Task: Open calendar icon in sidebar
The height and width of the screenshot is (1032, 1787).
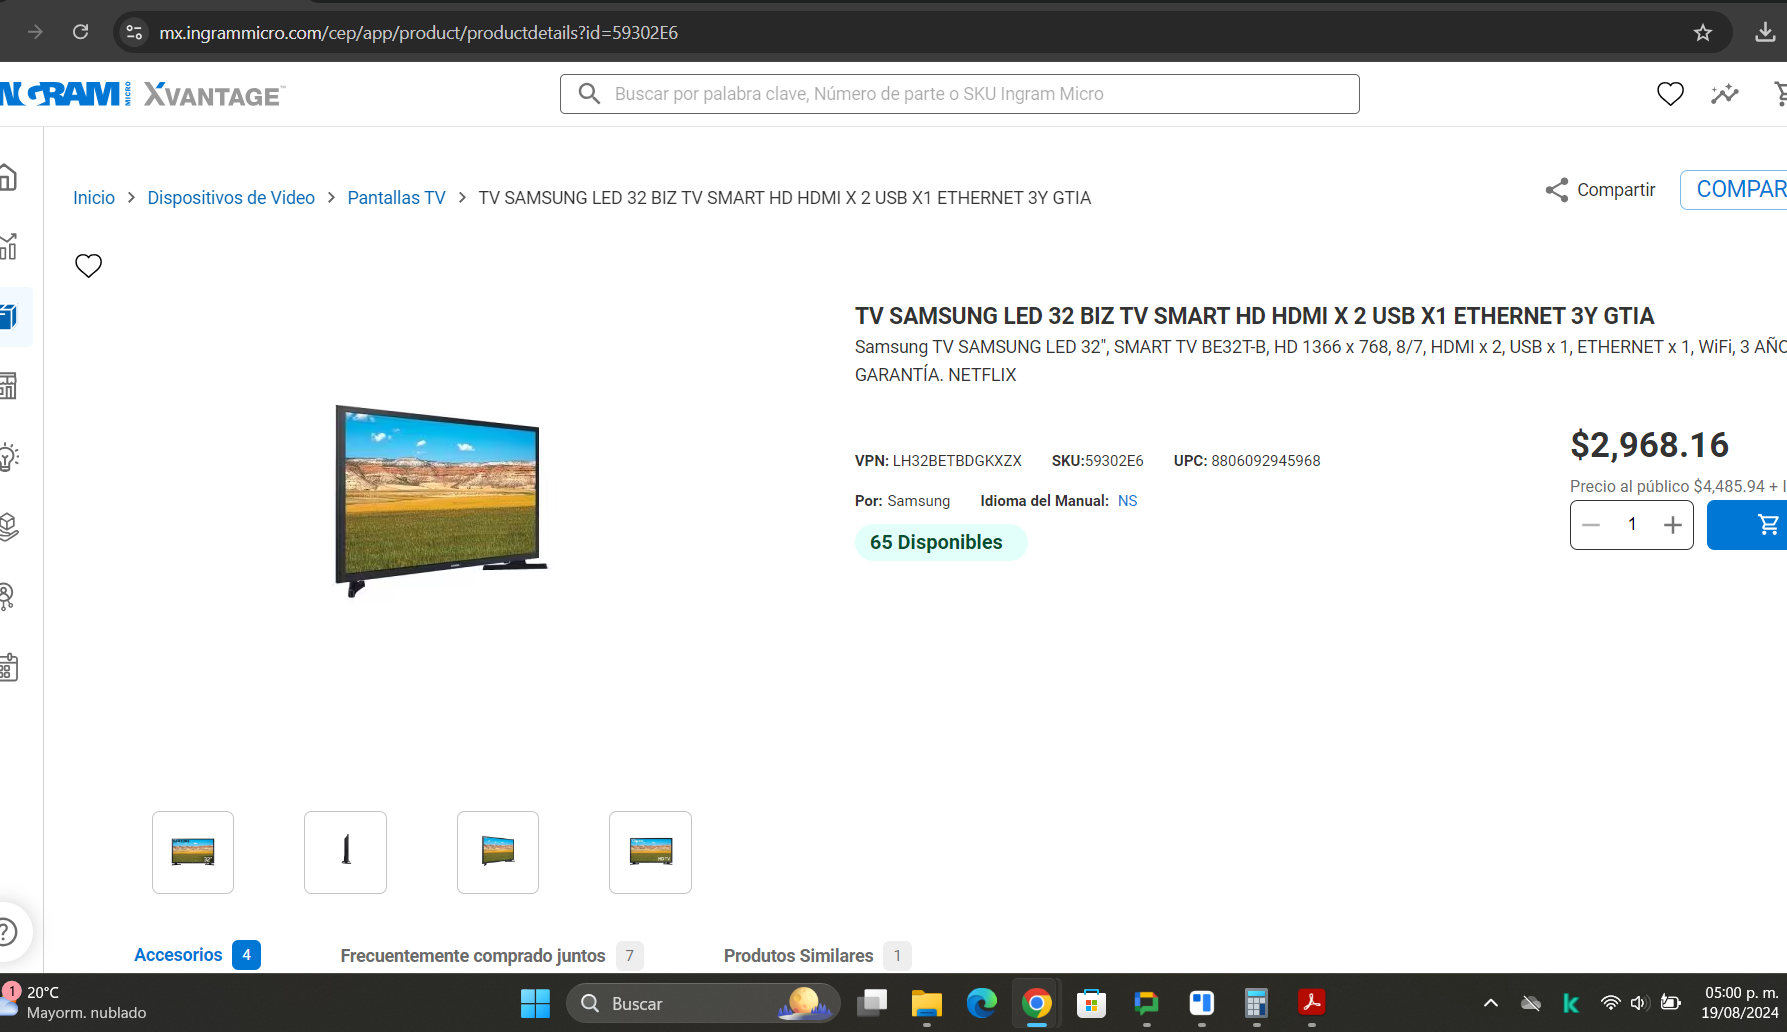Action: (8, 667)
